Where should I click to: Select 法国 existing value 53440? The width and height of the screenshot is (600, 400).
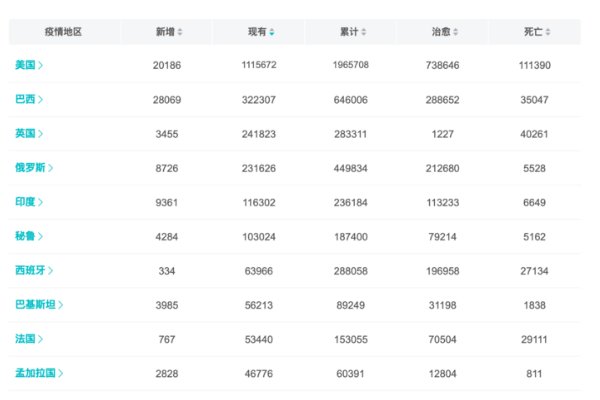[x=259, y=340]
